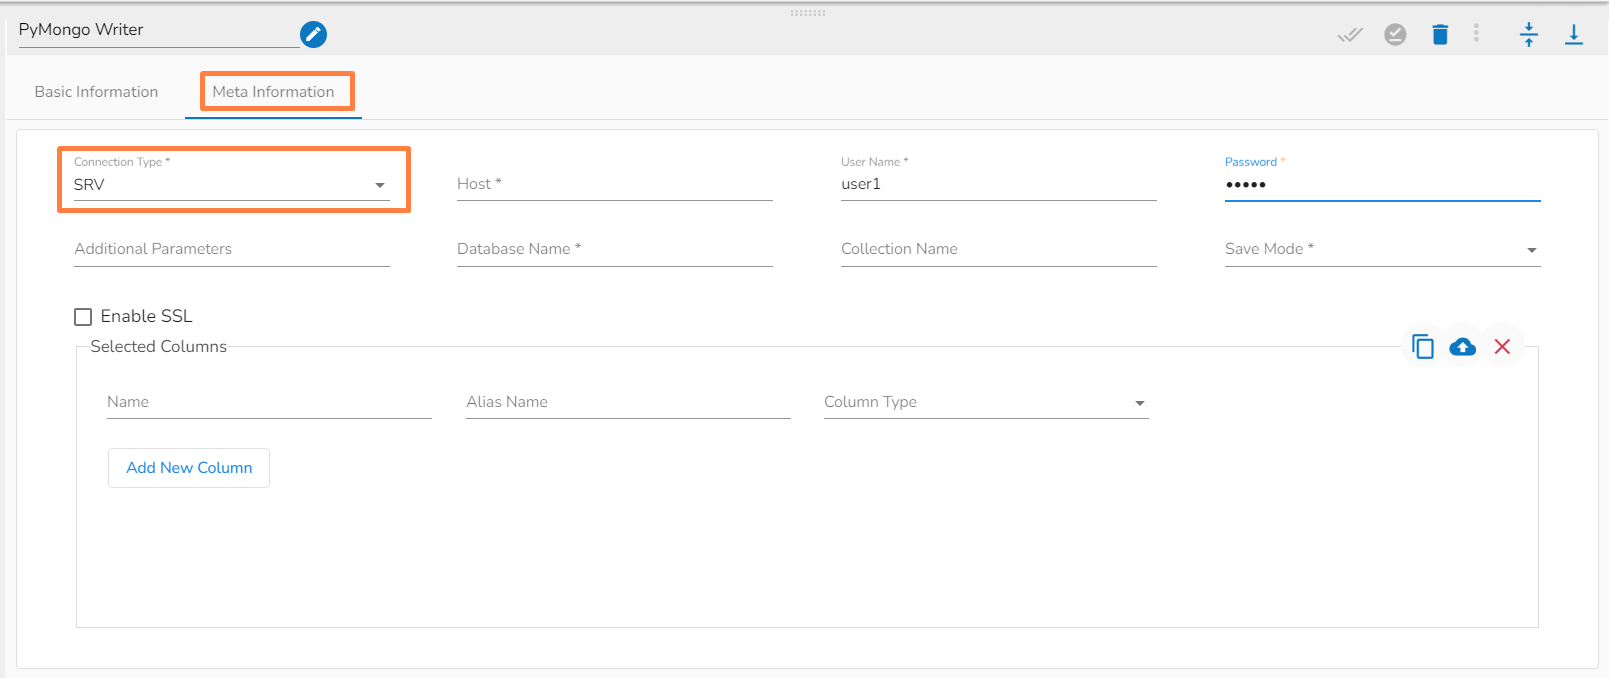This screenshot has width=1609, height=678.
Task: Click the cloud upload icon in Selected Columns
Action: point(1462,347)
